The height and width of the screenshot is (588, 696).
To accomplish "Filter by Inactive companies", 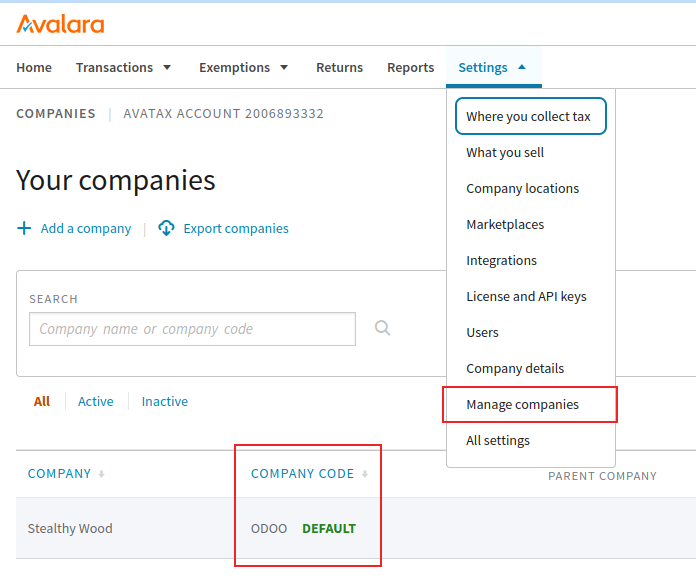I will [165, 401].
